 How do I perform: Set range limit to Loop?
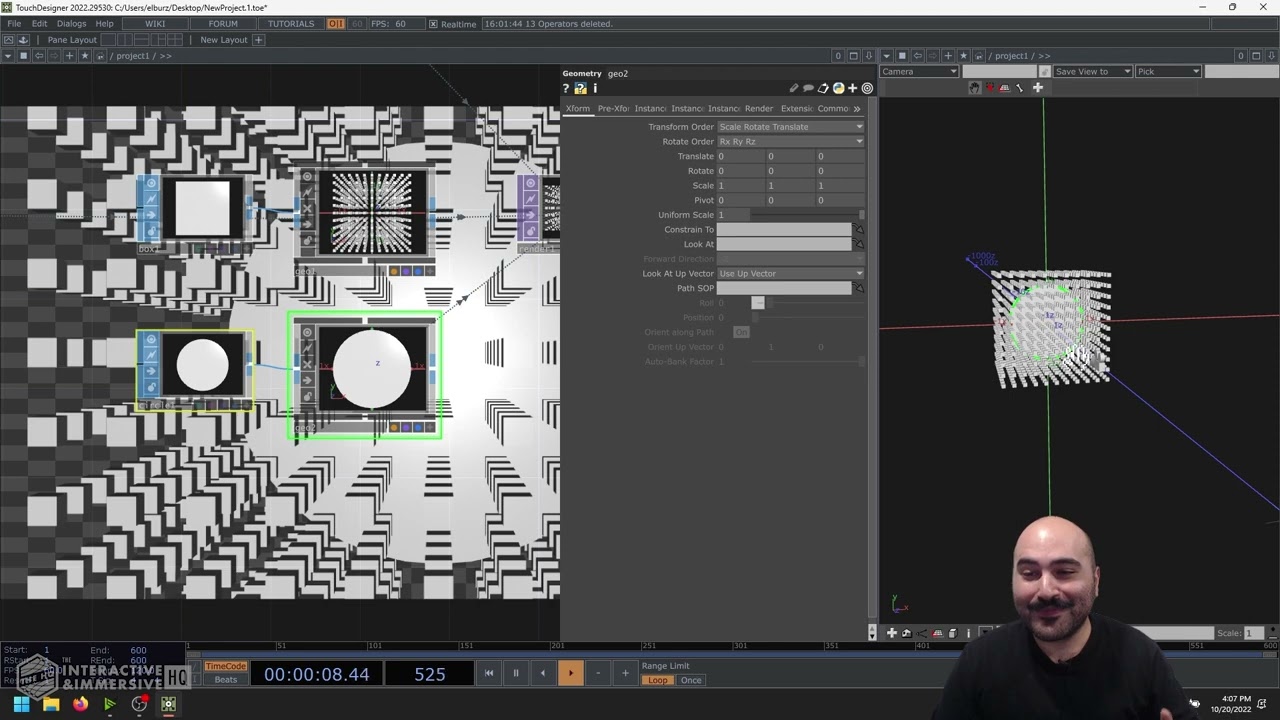tap(658, 680)
